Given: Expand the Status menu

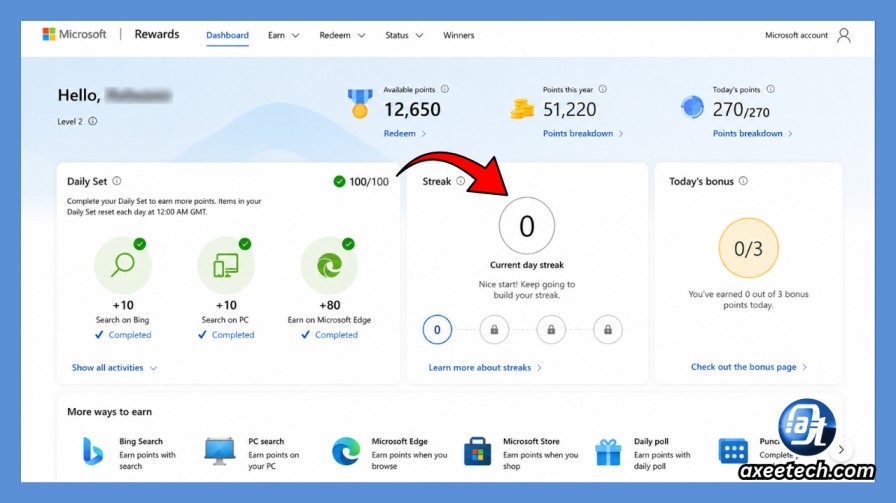Looking at the screenshot, I should (x=404, y=35).
